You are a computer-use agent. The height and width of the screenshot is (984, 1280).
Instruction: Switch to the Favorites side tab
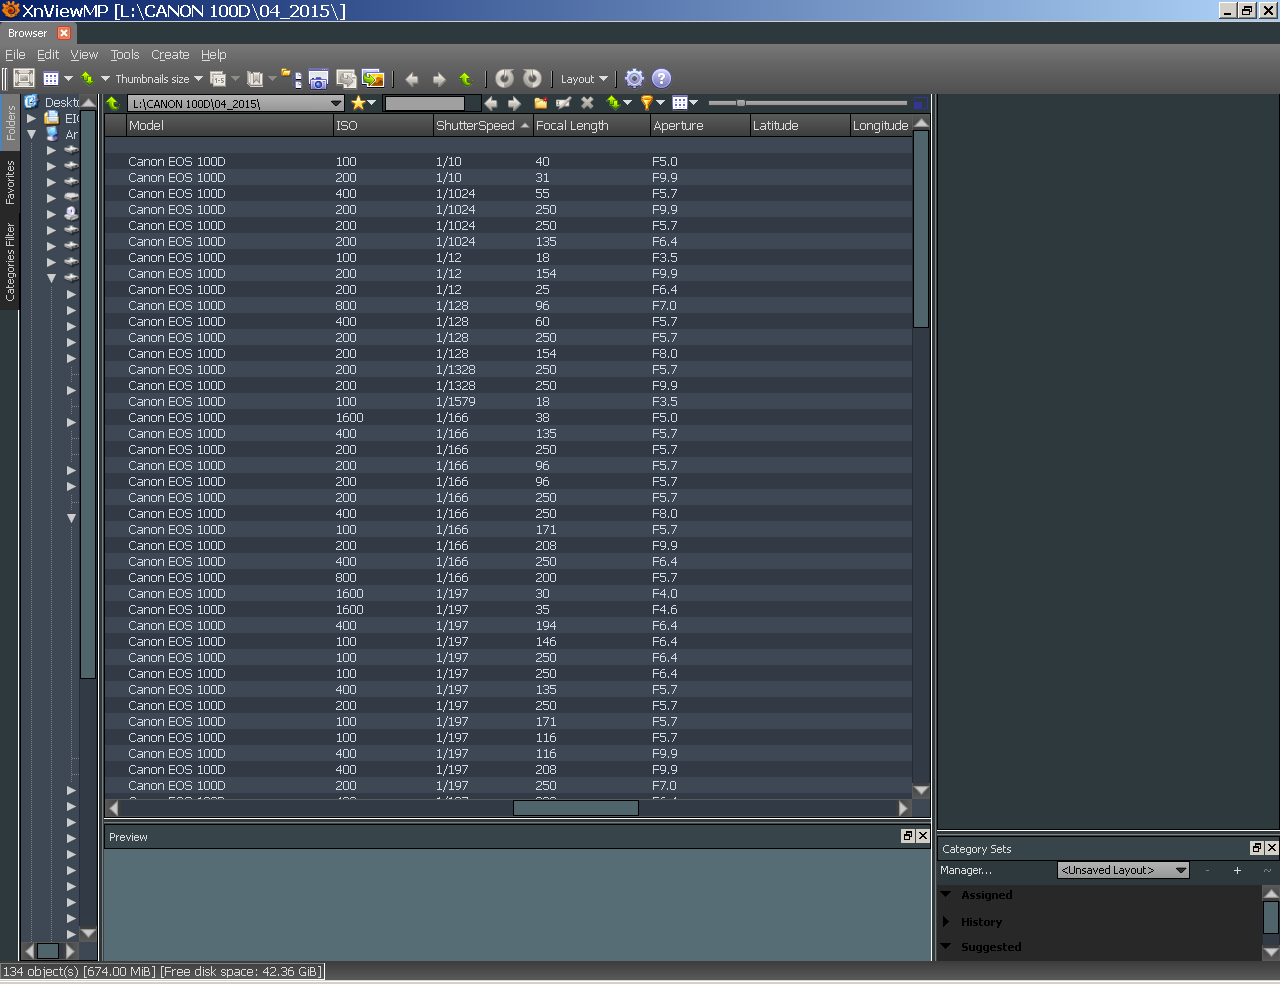(10, 182)
